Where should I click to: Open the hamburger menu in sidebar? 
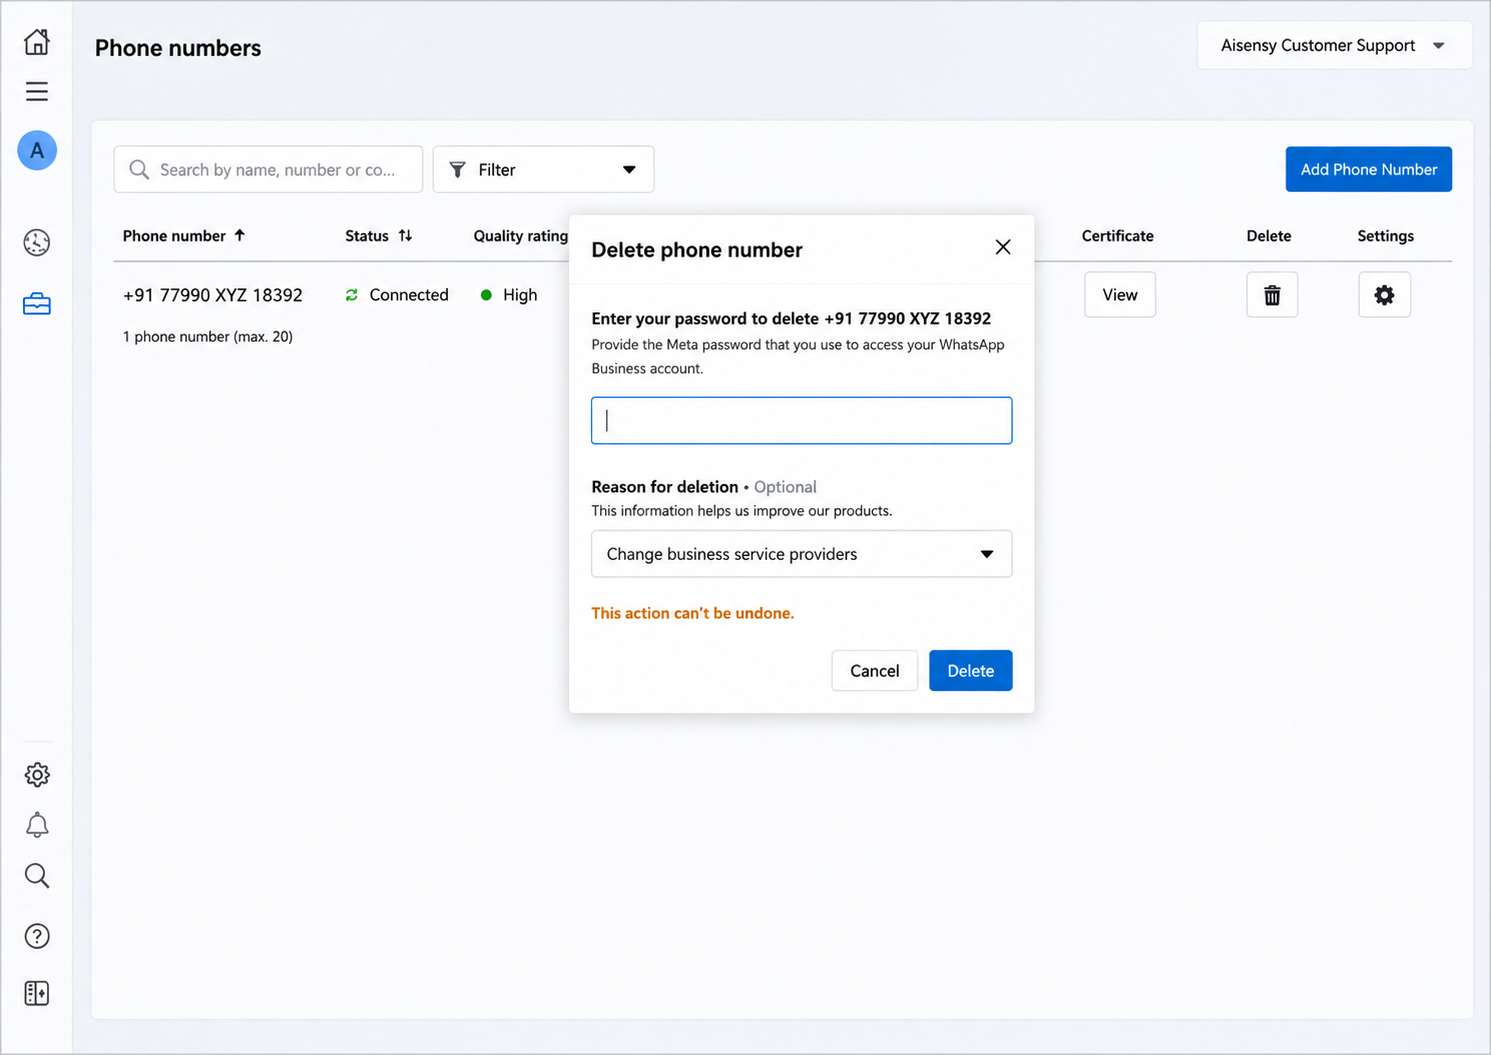(37, 92)
